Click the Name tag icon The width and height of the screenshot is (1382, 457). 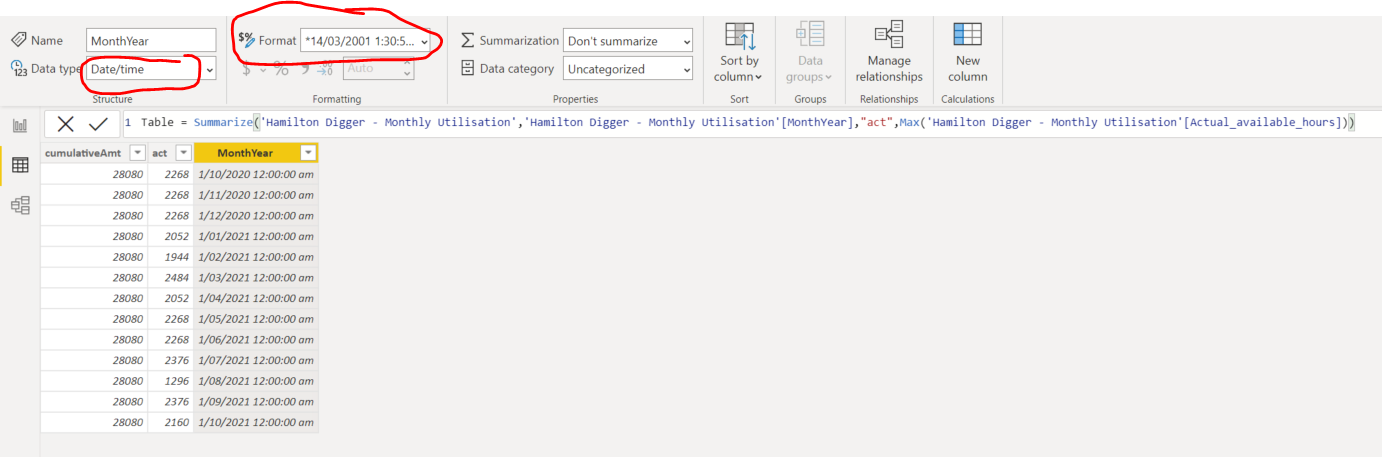(x=18, y=40)
